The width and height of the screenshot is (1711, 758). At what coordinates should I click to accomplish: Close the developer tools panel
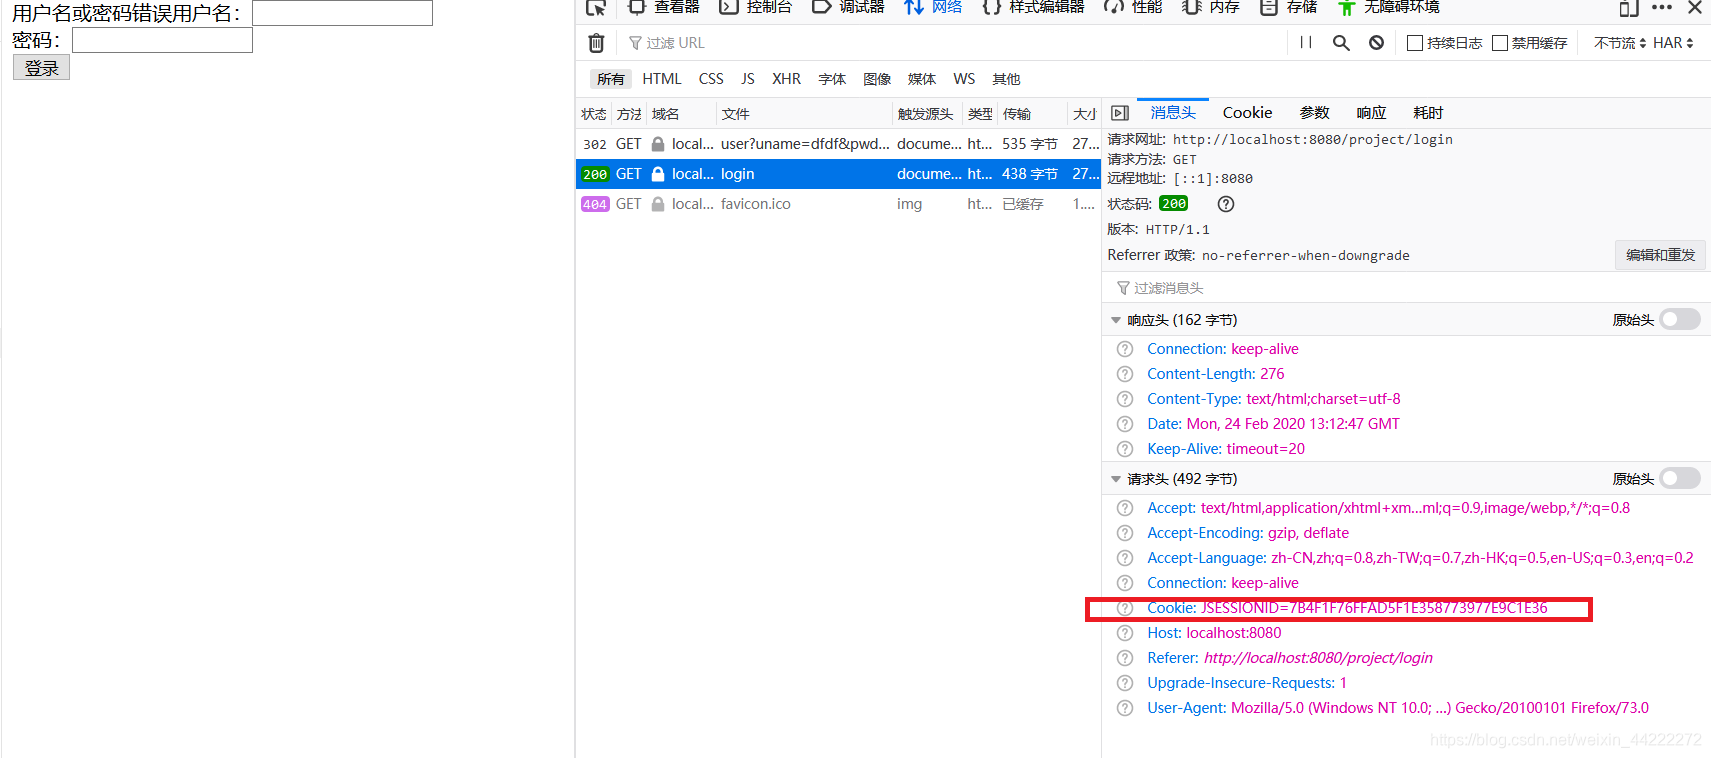1695,7
